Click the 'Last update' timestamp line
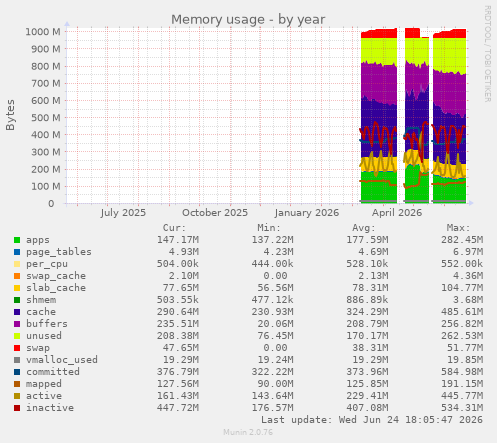The width and height of the screenshot is (497, 443). coord(372,420)
